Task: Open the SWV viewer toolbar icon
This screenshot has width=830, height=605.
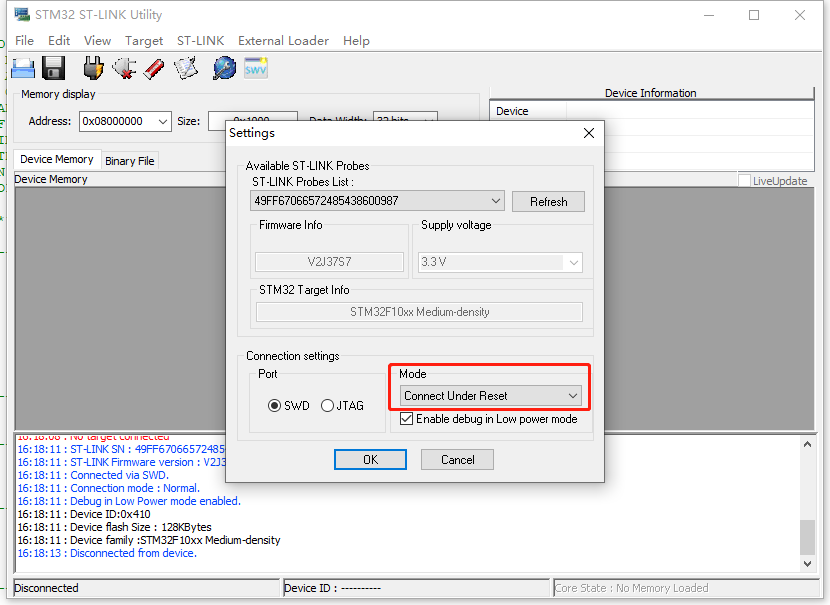Action: [256, 68]
